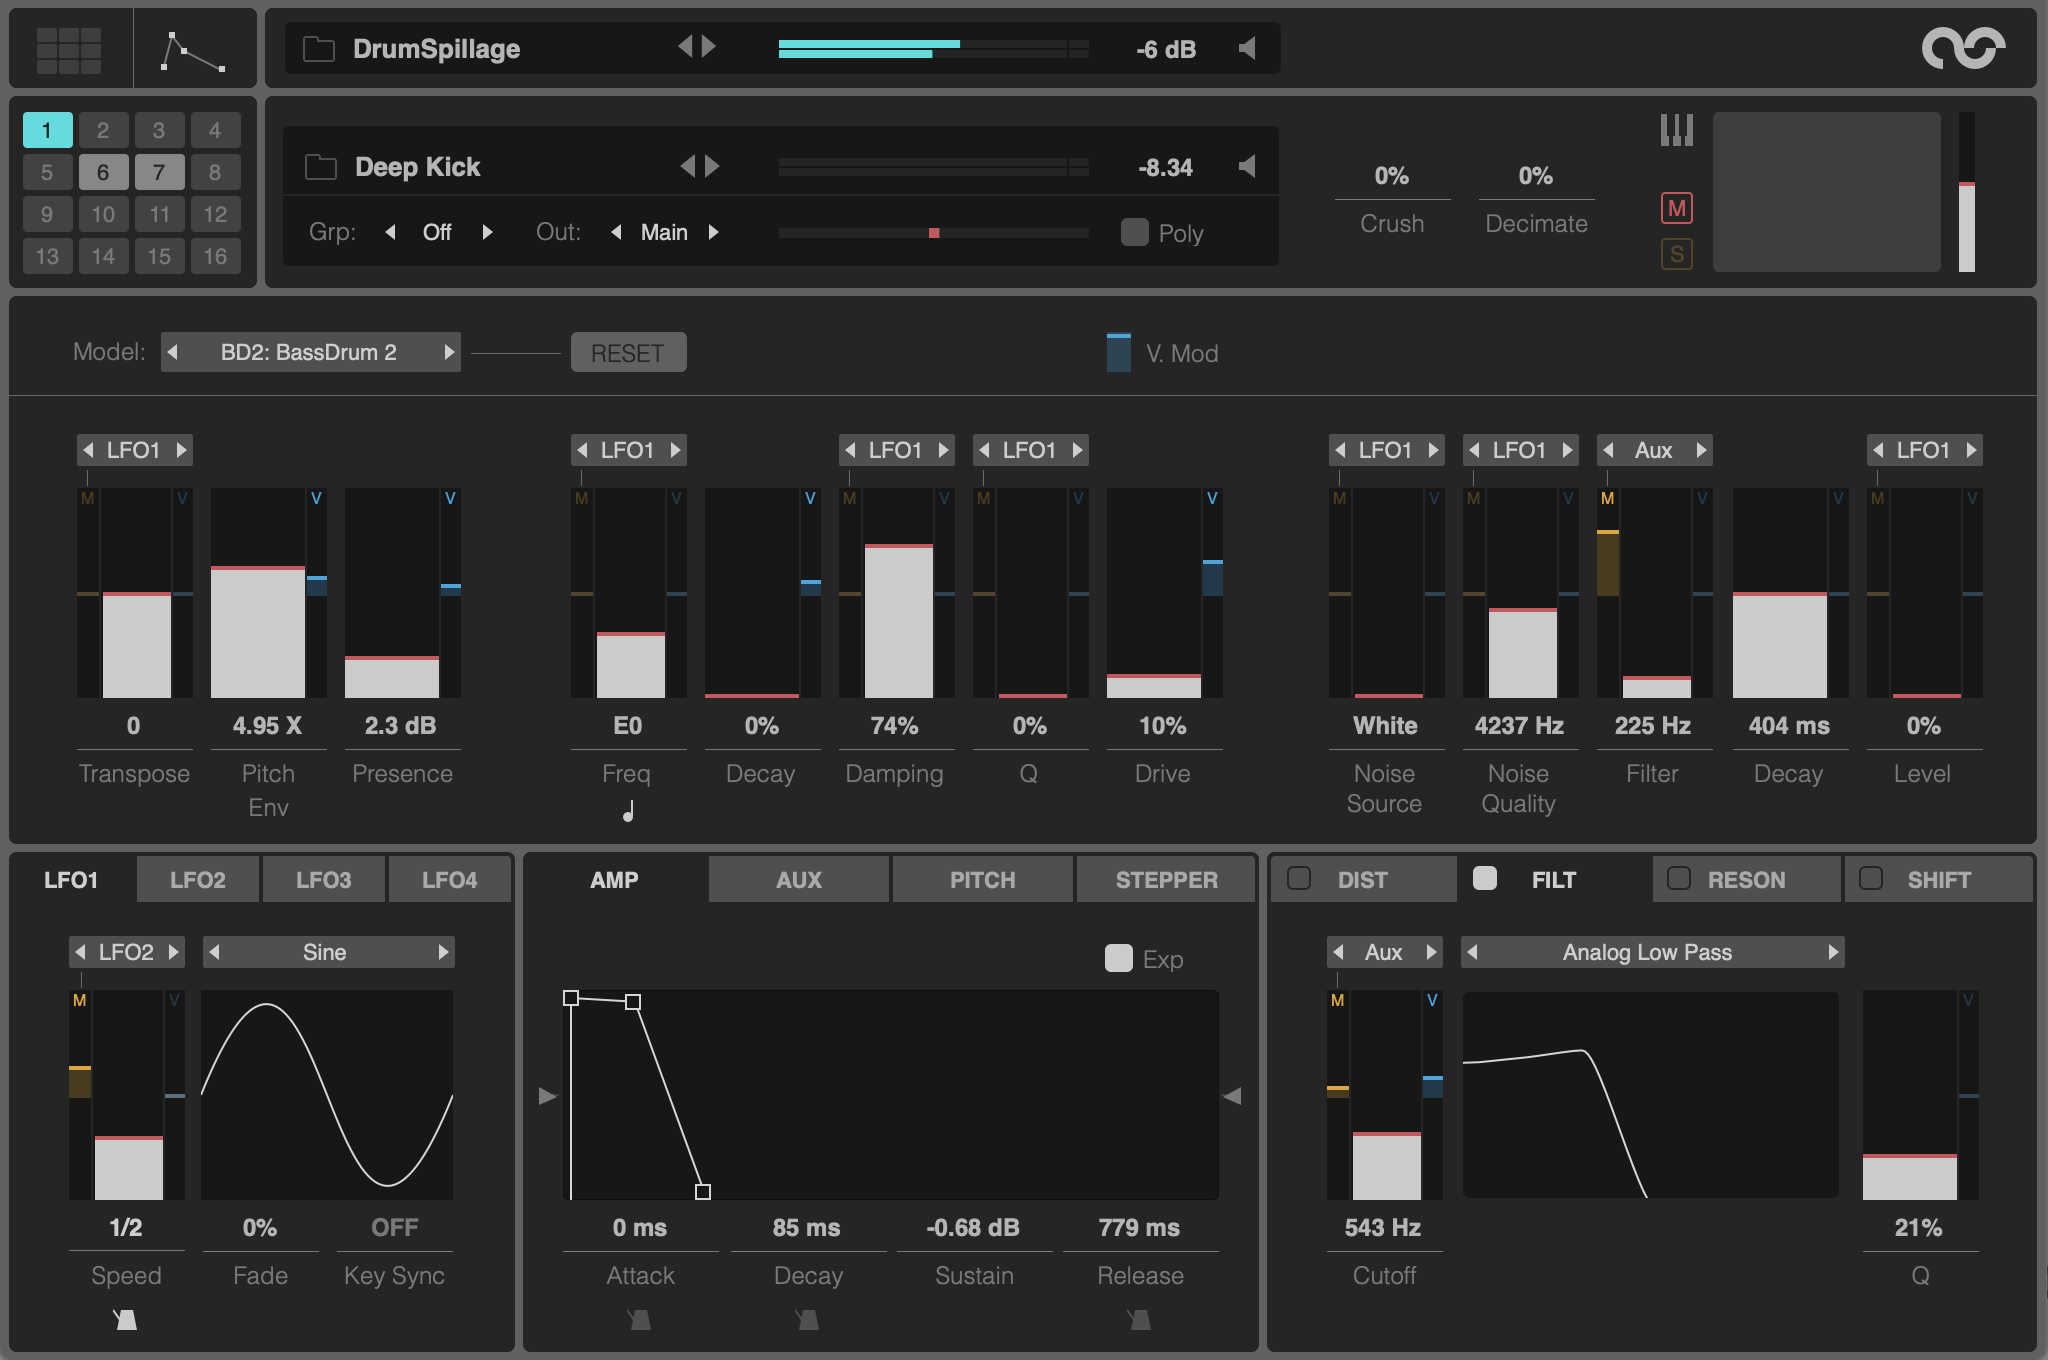The height and width of the screenshot is (1360, 2048).
Task: Enable the DIST effect checkbox
Action: pos(1299,879)
